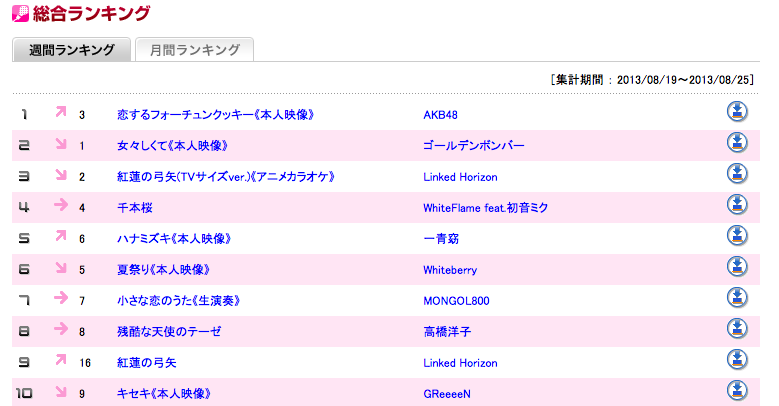Click the 総合ランキング heading icon

pyautogui.click(x=20, y=13)
